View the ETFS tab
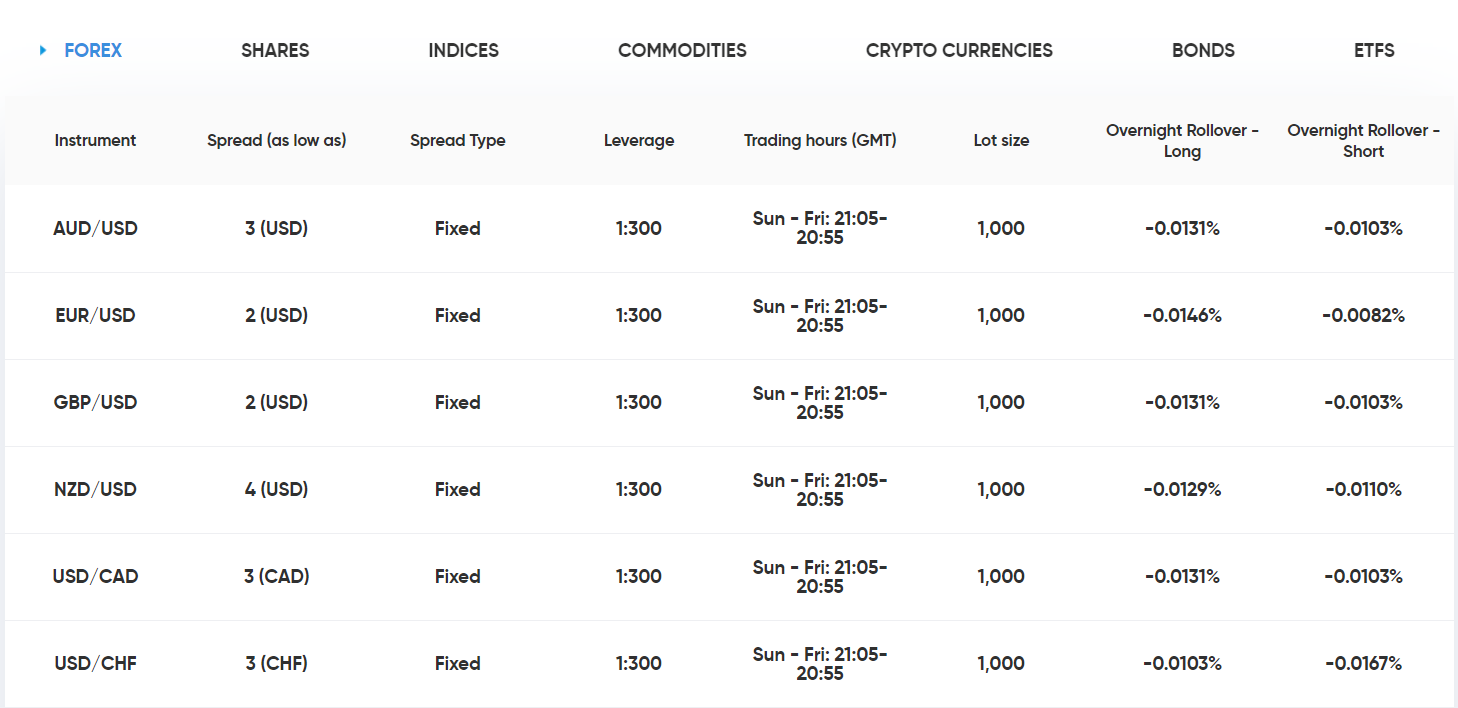Image resolution: width=1458 pixels, height=708 pixels. tap(1374, 50)
